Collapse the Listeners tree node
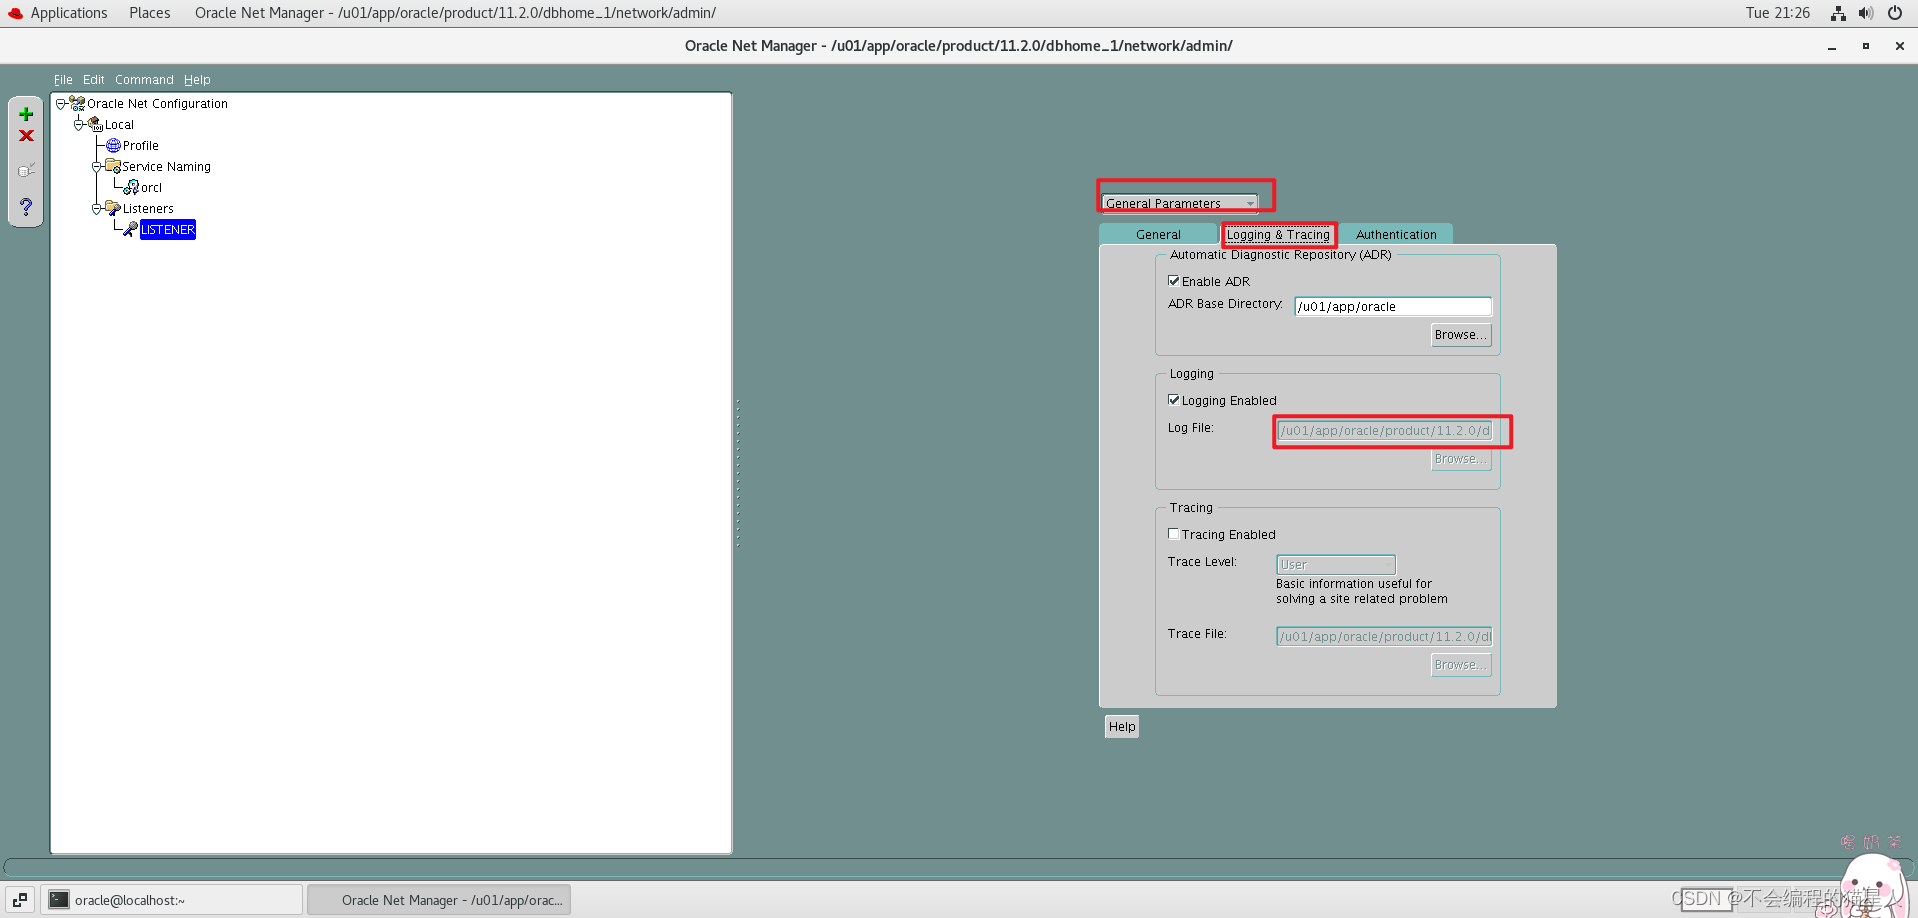This screenshot has width=1918, height=918. (x=97, y=208)
